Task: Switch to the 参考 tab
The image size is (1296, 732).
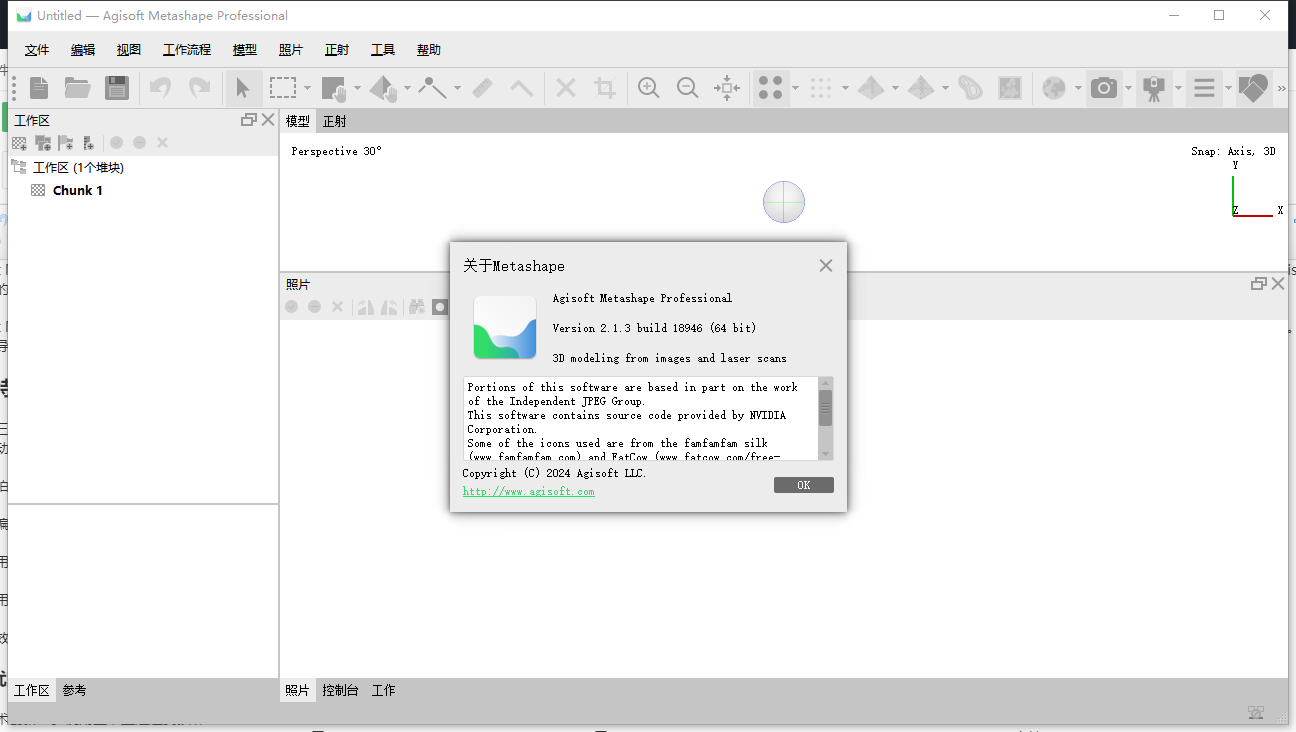Action: coord(74,690)
